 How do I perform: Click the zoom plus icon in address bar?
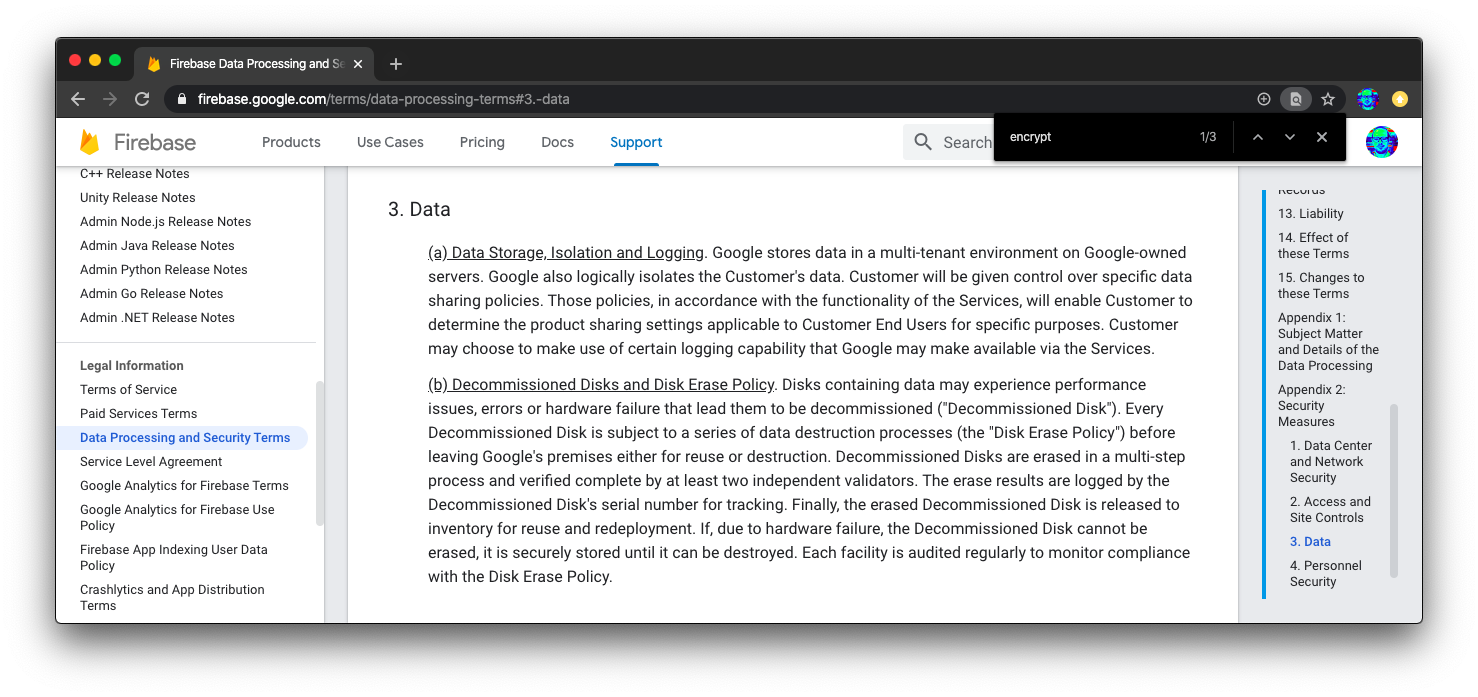point(1264,99)
